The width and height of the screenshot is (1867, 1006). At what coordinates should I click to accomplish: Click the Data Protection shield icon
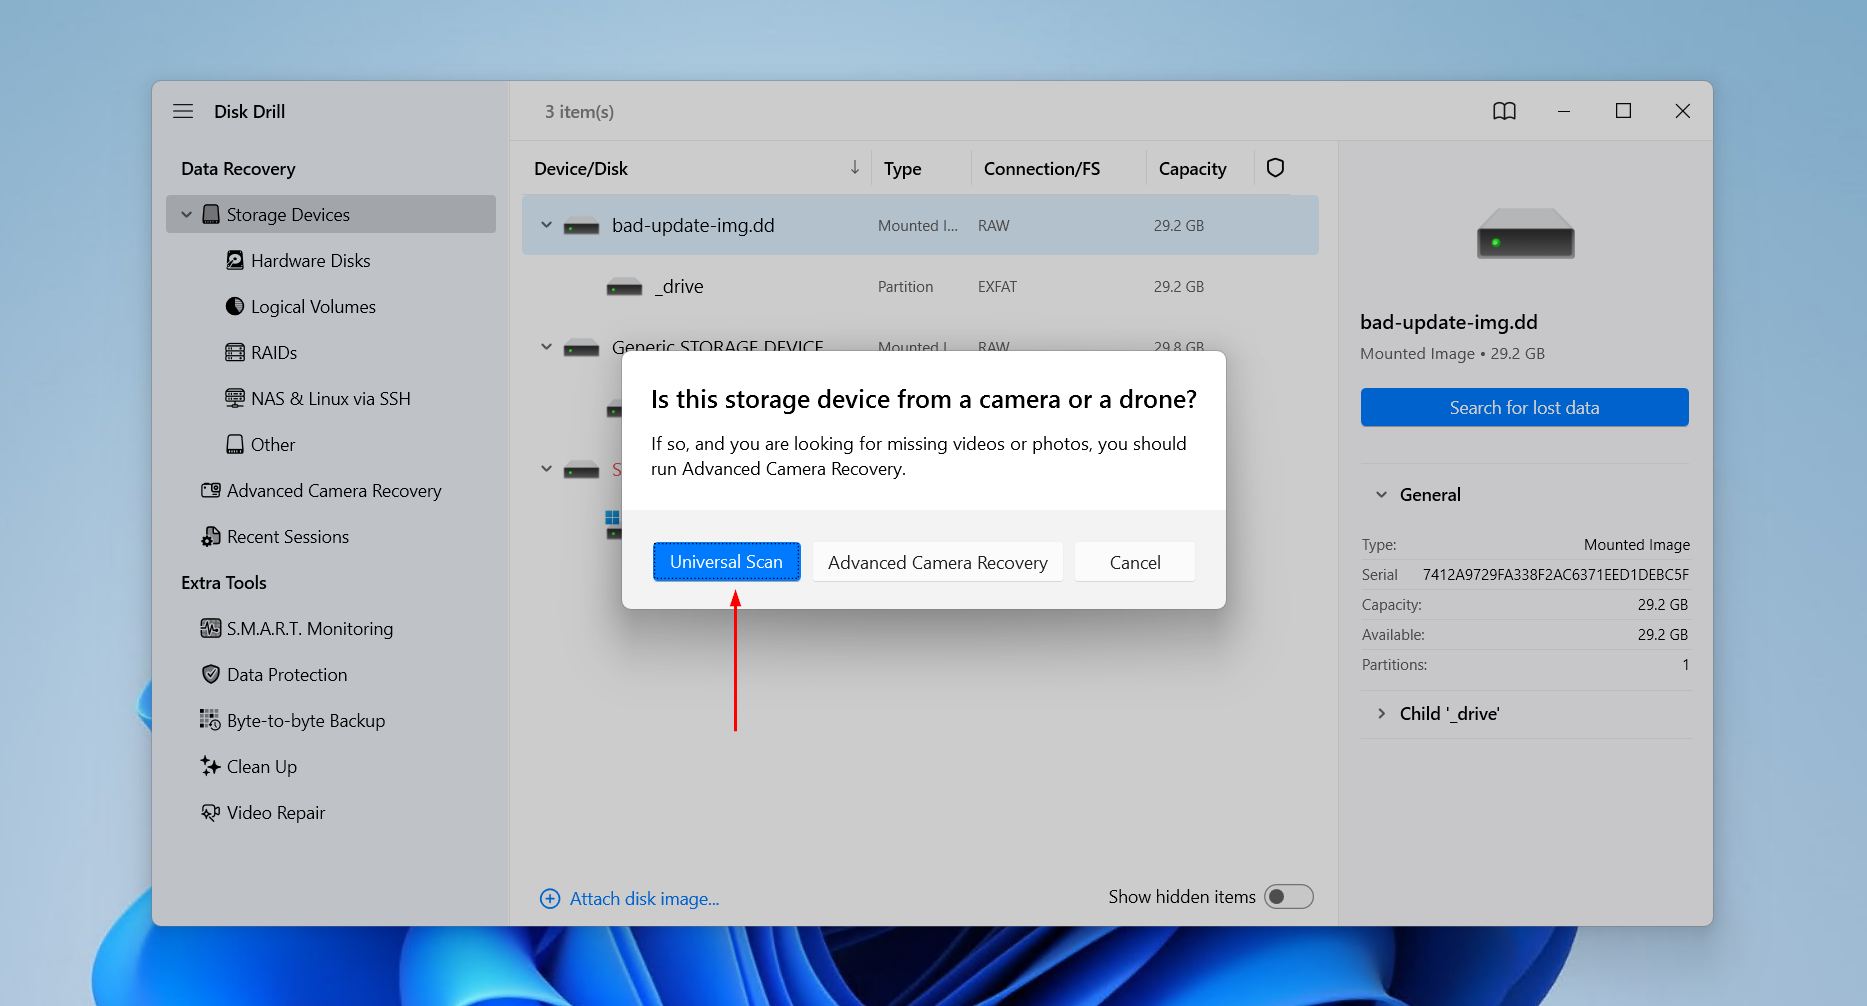211,674
